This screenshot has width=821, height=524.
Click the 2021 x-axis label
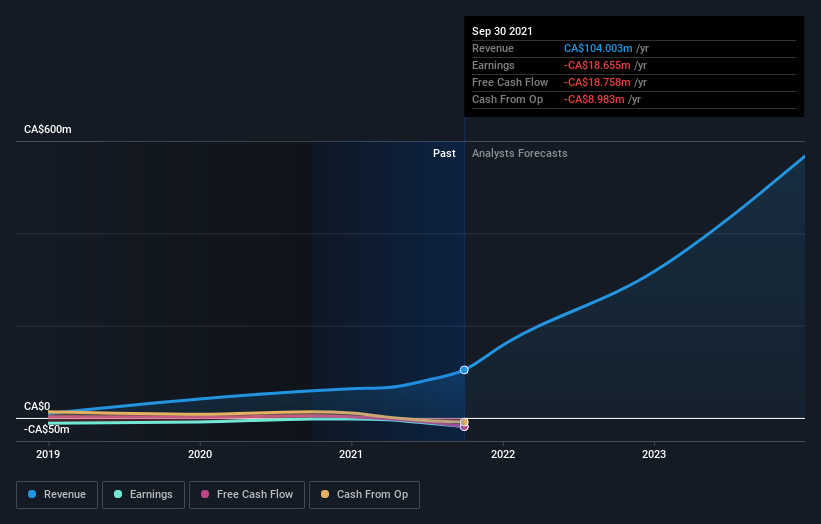pyautogui.click(x=351, y=454)
